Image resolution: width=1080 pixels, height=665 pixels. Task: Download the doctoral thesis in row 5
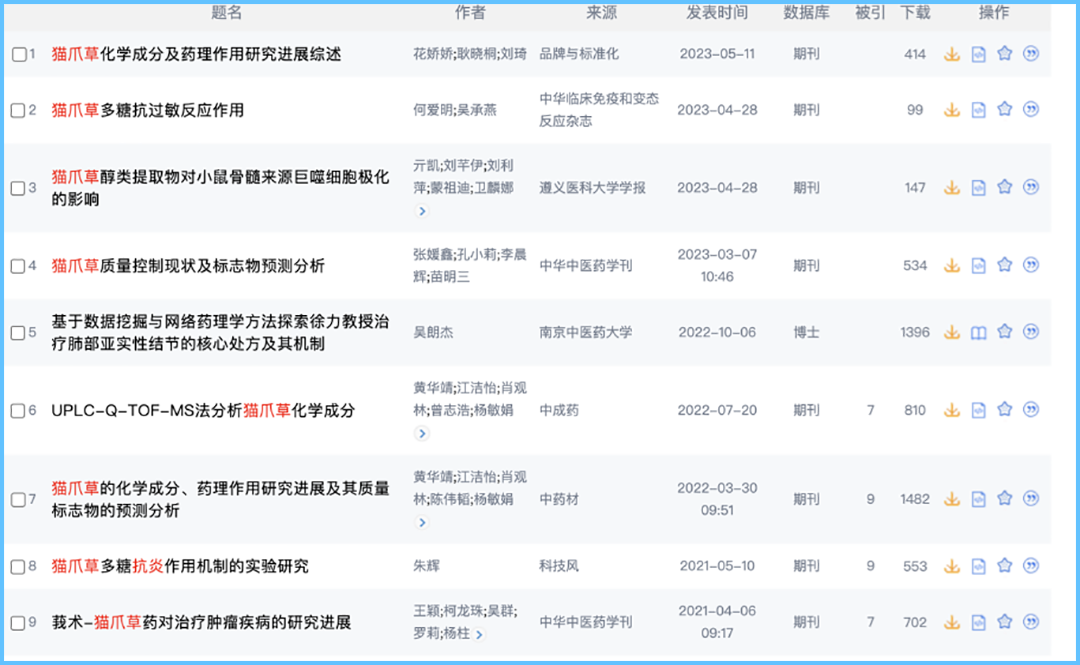(952, 332)
